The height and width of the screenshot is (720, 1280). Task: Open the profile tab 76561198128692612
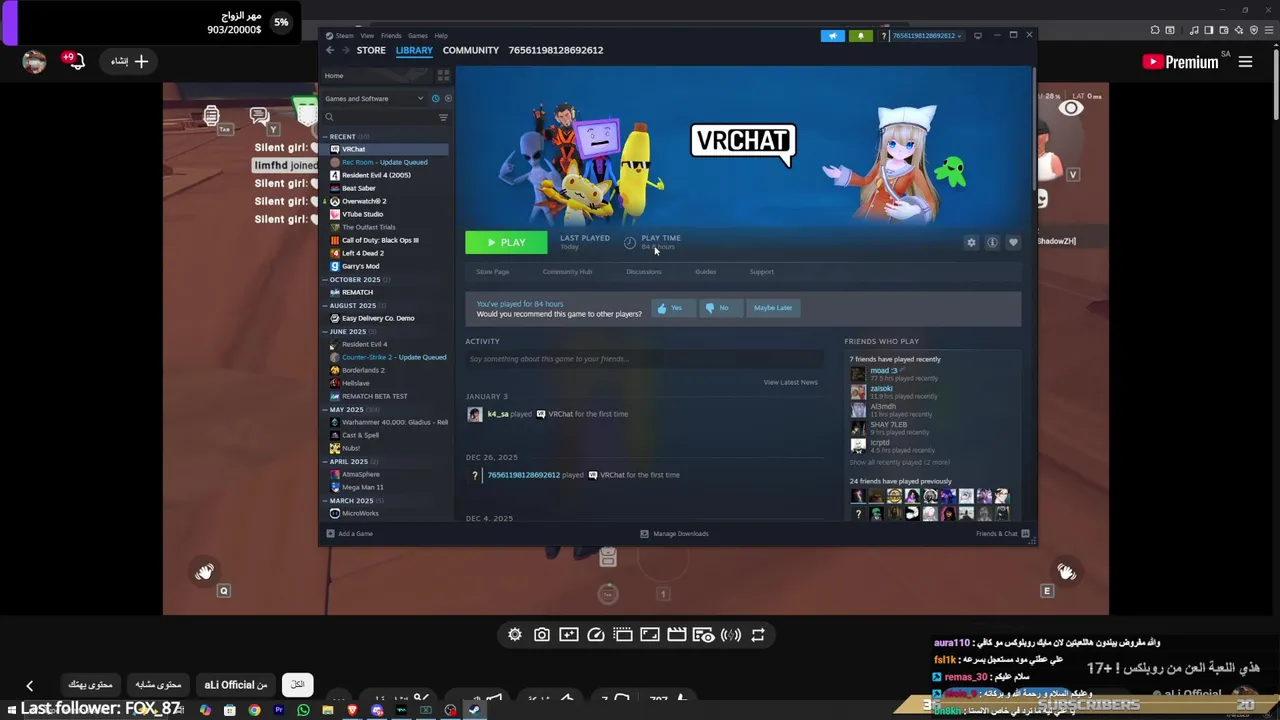556,50
